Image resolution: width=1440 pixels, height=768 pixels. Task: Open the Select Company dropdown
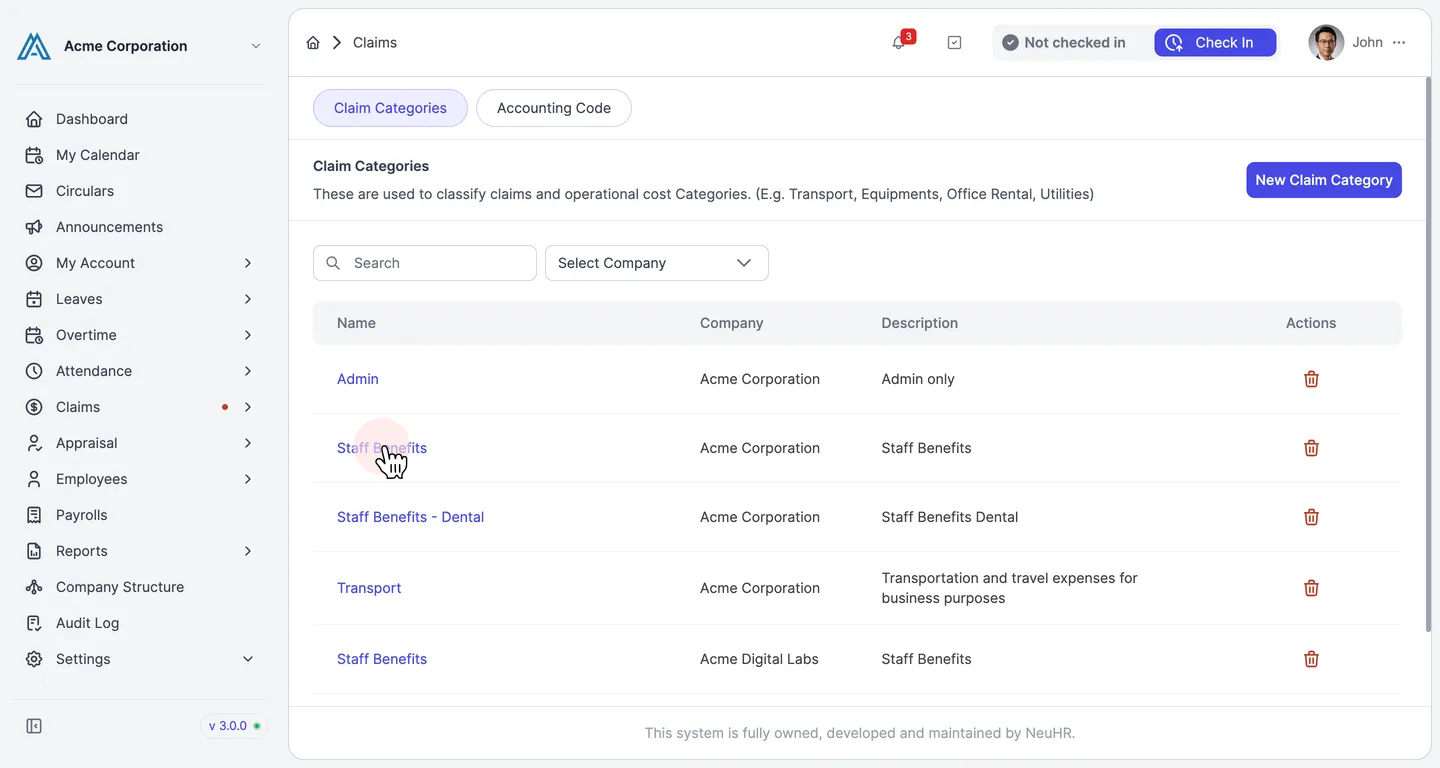coord(657,263)
